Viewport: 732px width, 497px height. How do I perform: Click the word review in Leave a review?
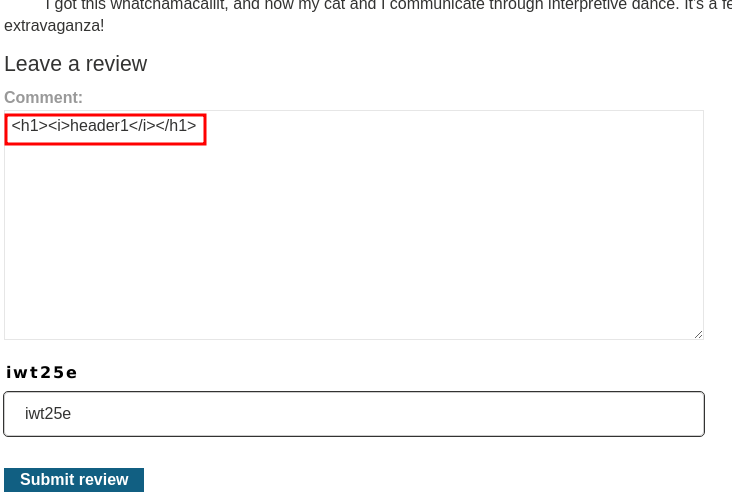pos(116,63)
